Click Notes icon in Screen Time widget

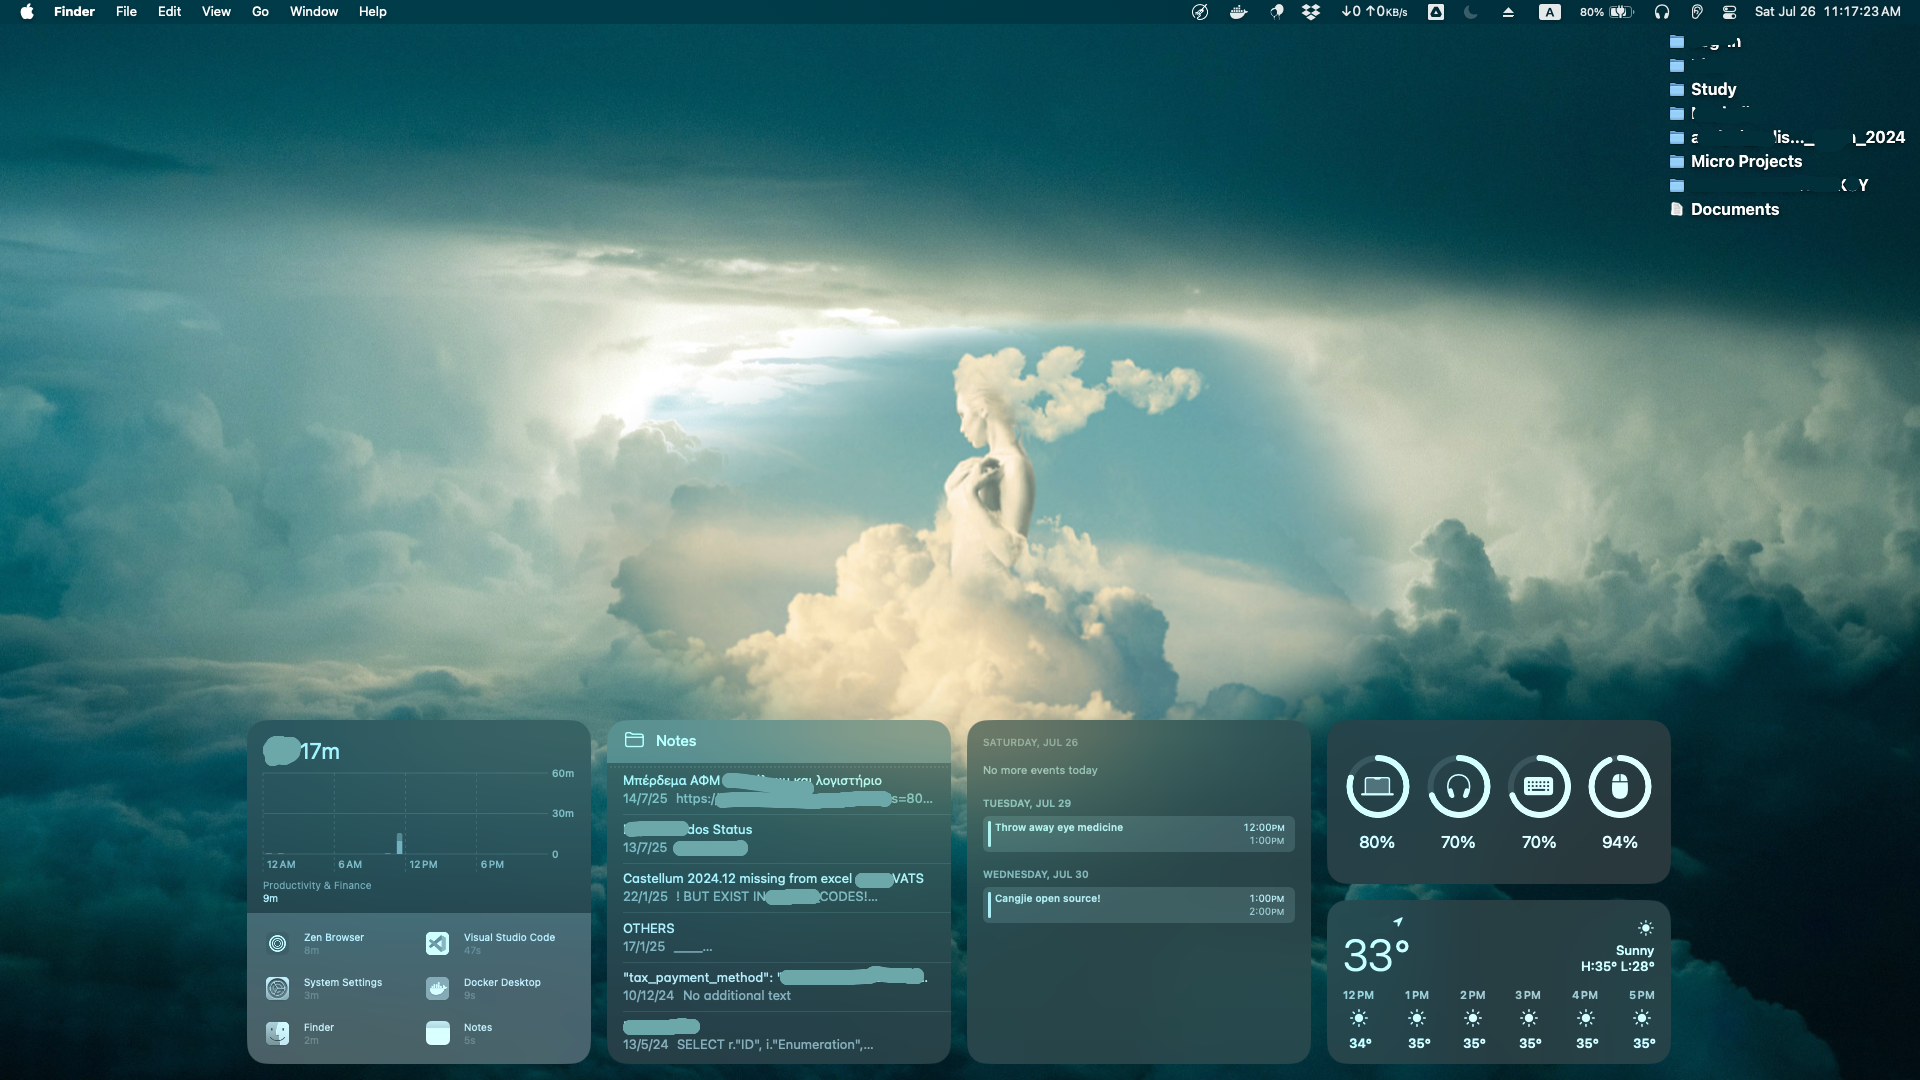(437, 1033)
